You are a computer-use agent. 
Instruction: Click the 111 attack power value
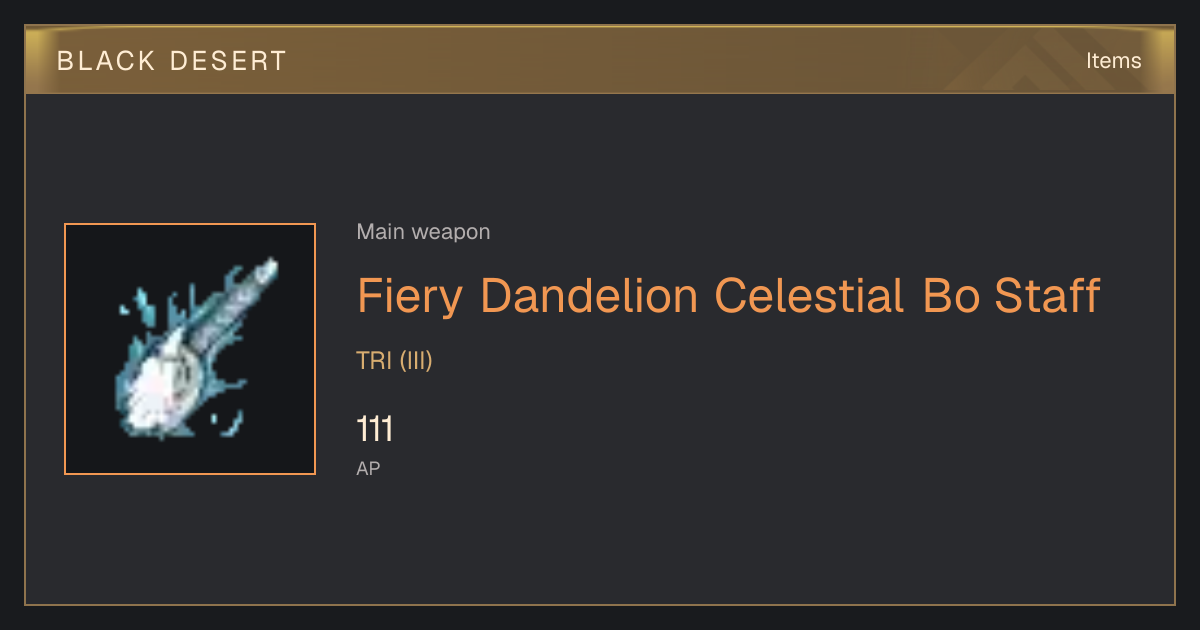375,430
